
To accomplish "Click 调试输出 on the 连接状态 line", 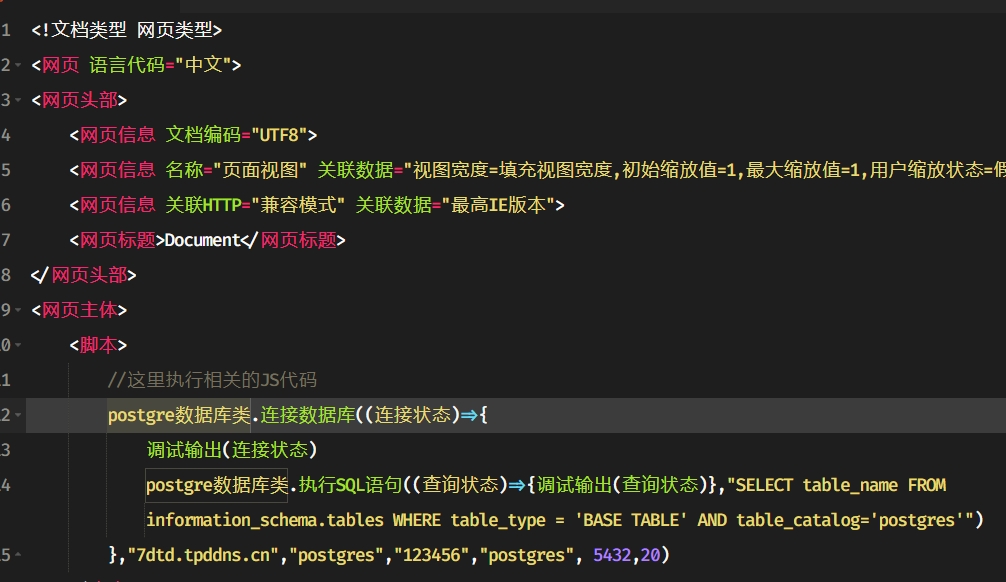I will pos(184,450).
